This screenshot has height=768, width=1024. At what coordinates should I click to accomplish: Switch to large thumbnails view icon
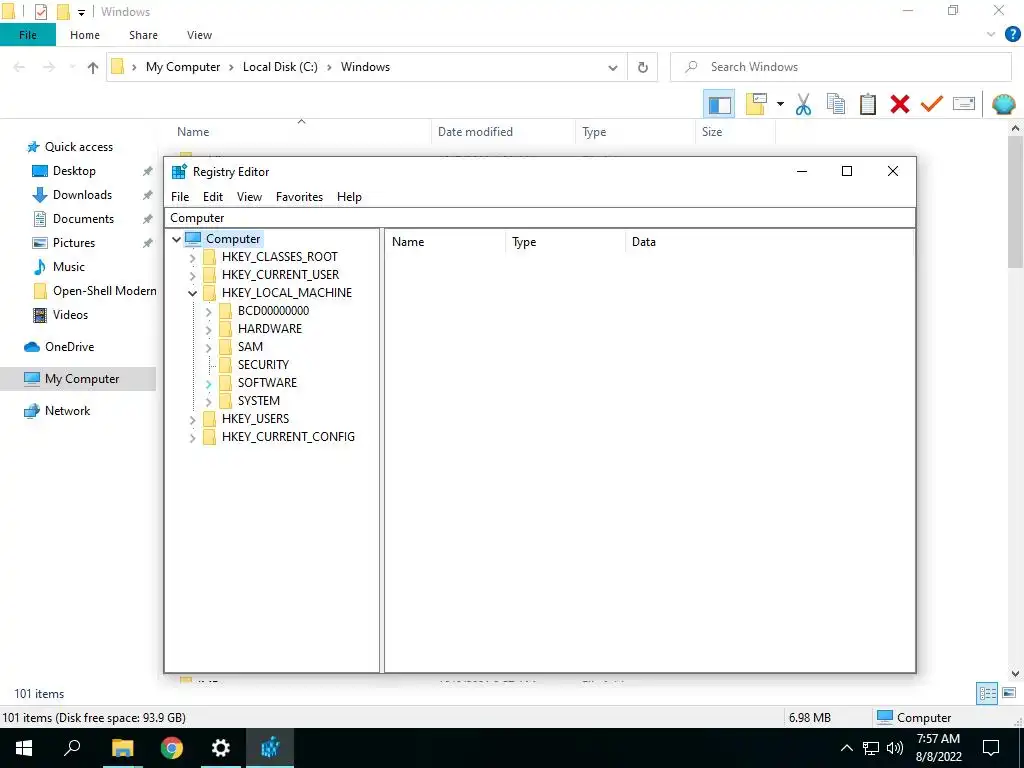click(x=1009, y=693)
